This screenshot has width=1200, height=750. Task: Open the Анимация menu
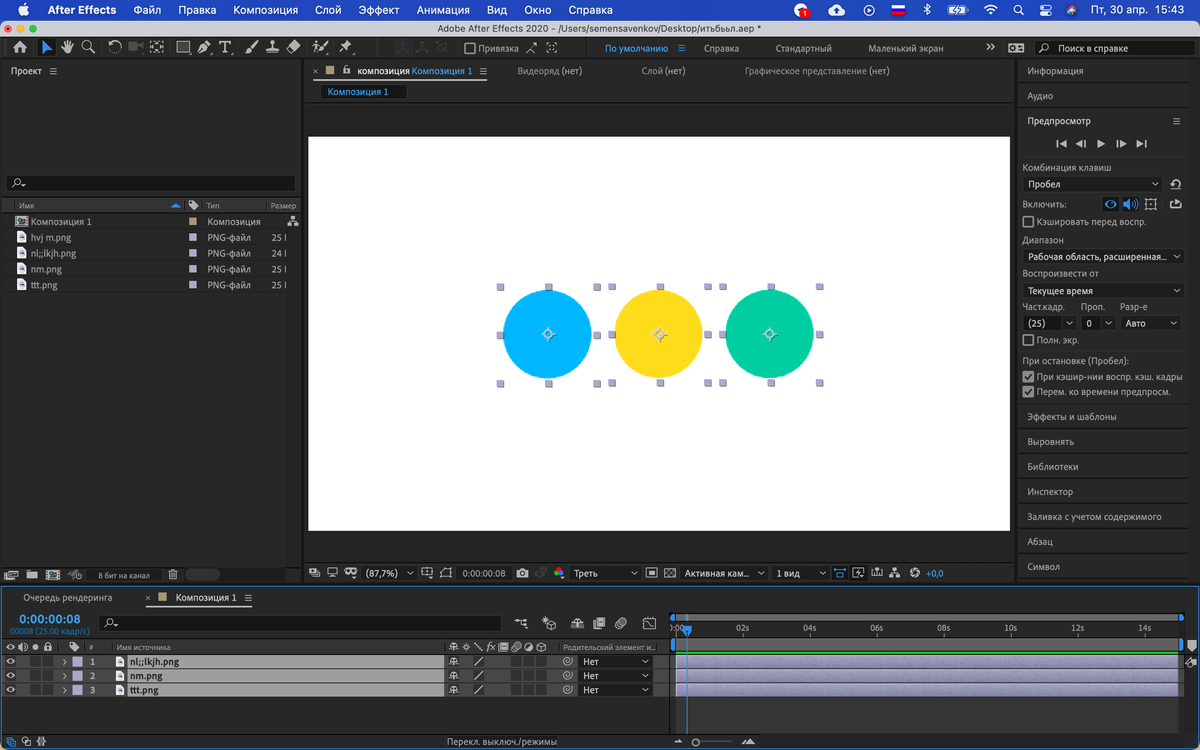coord(443,10)
